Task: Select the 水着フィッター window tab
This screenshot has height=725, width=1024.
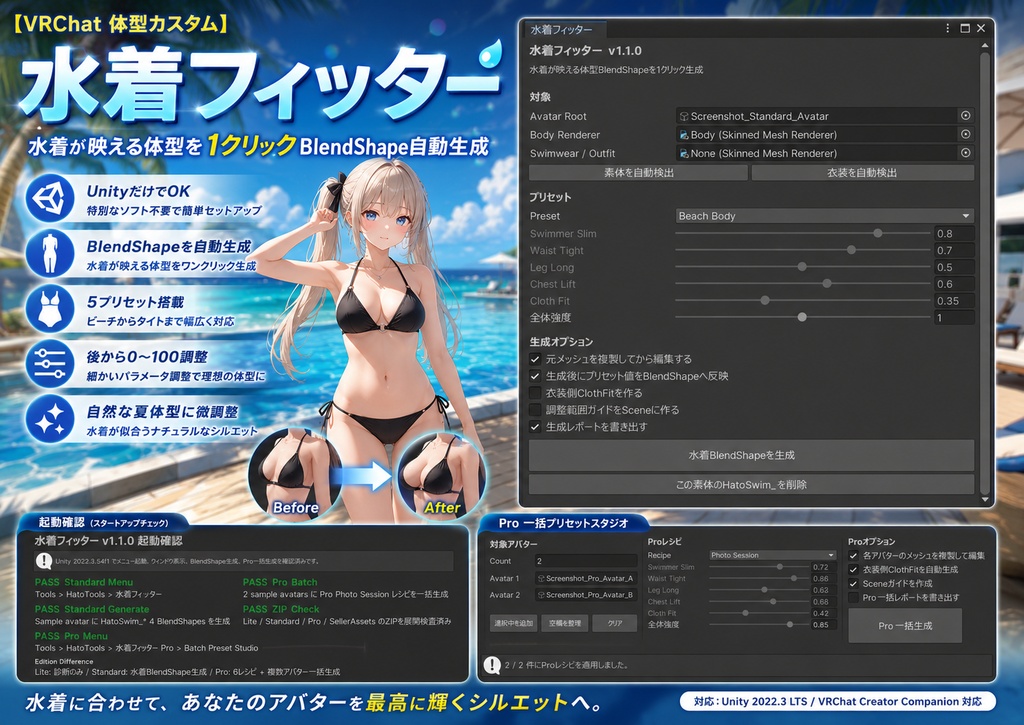Action: [x=565, y=29]
